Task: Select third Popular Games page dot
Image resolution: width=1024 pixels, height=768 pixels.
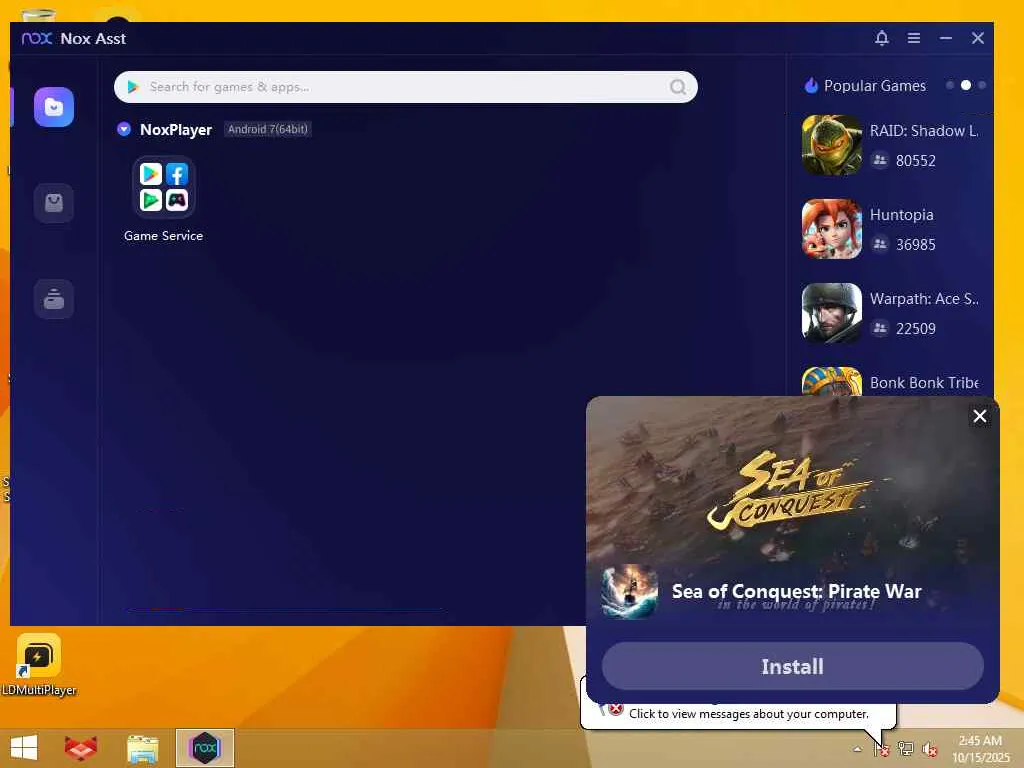Action: [x=982, y=86]
